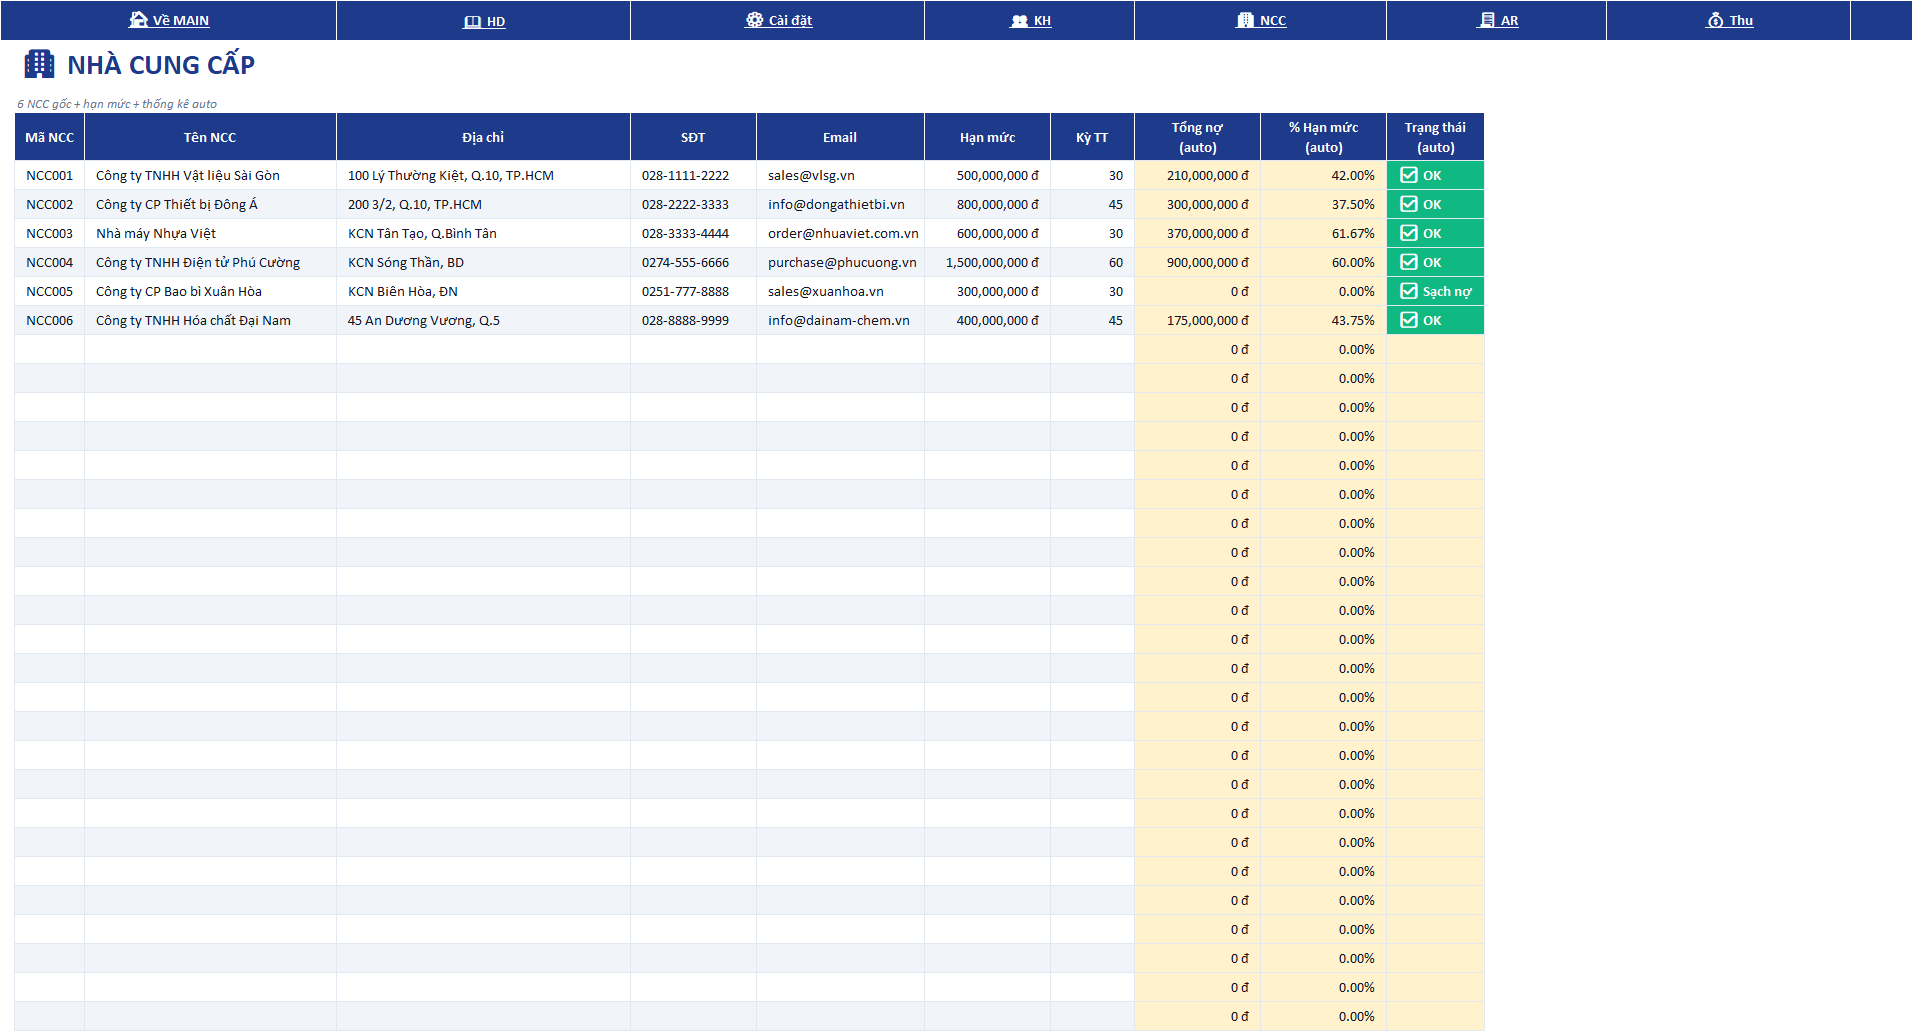Select the Trạng thái (auto) header cell

pos(1435,137)
